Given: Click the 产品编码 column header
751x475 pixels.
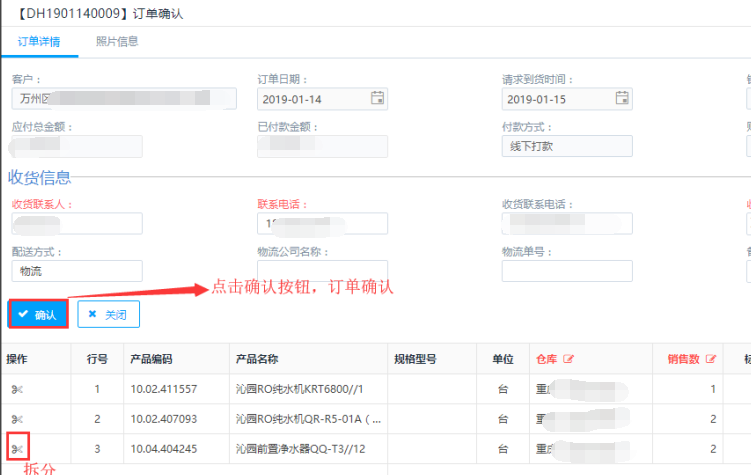Looking at the screenshot, I should click(x=151, y=359).
